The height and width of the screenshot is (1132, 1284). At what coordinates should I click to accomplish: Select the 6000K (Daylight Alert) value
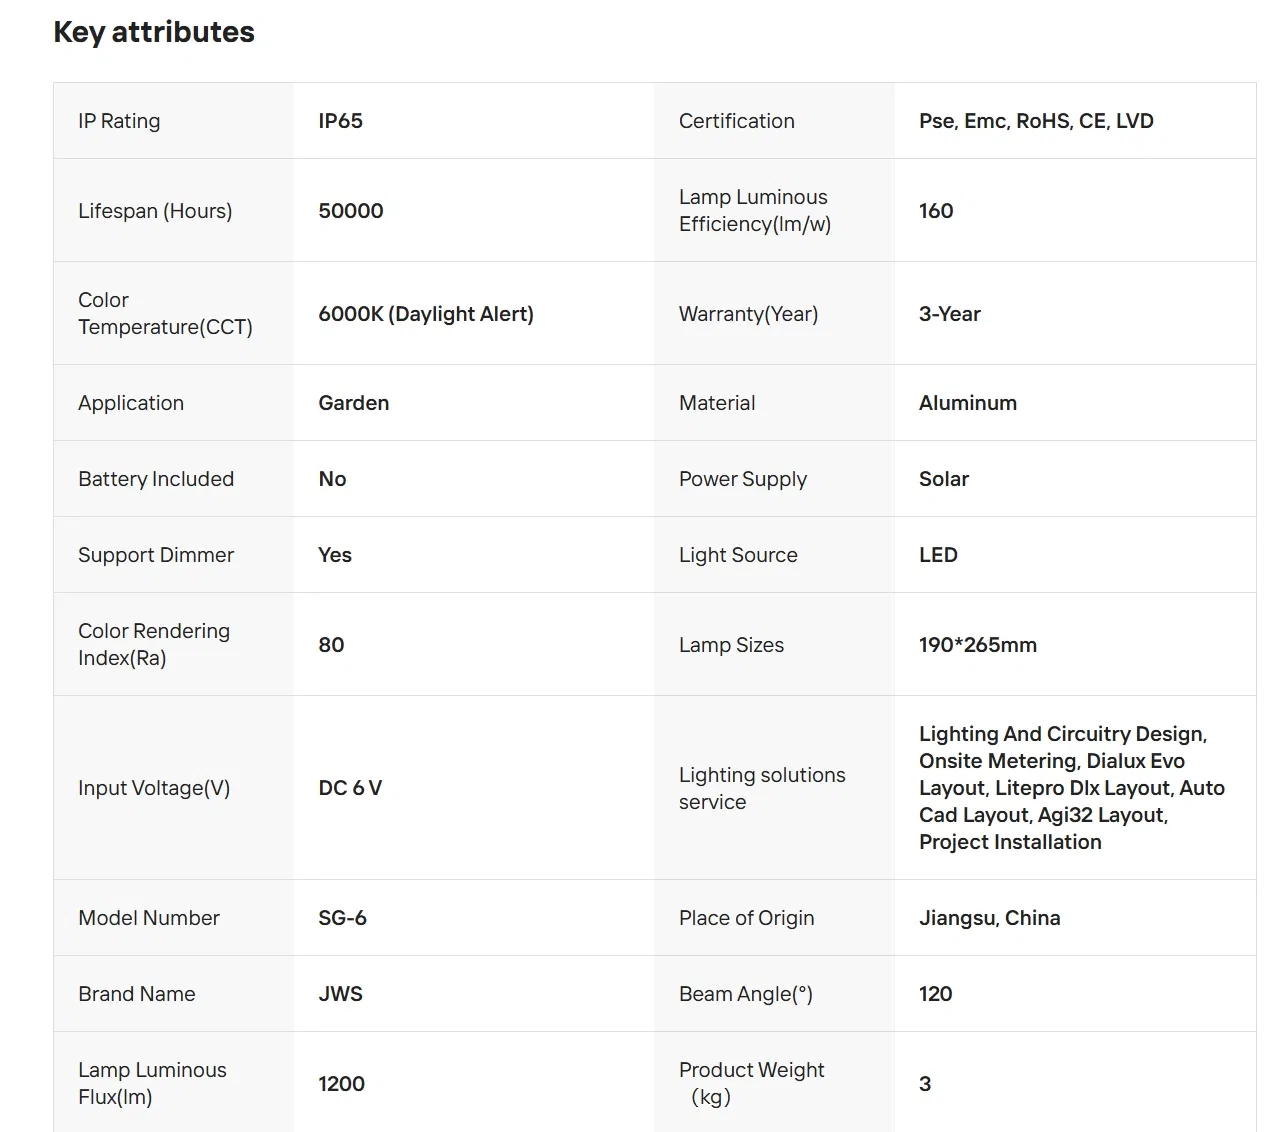point(426,314)
